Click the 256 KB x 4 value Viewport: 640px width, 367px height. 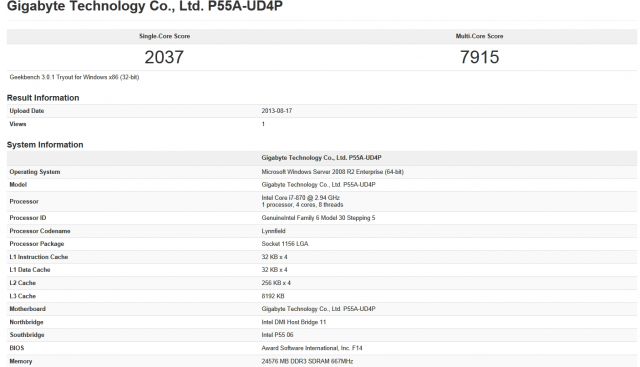[x=276, y=282]
